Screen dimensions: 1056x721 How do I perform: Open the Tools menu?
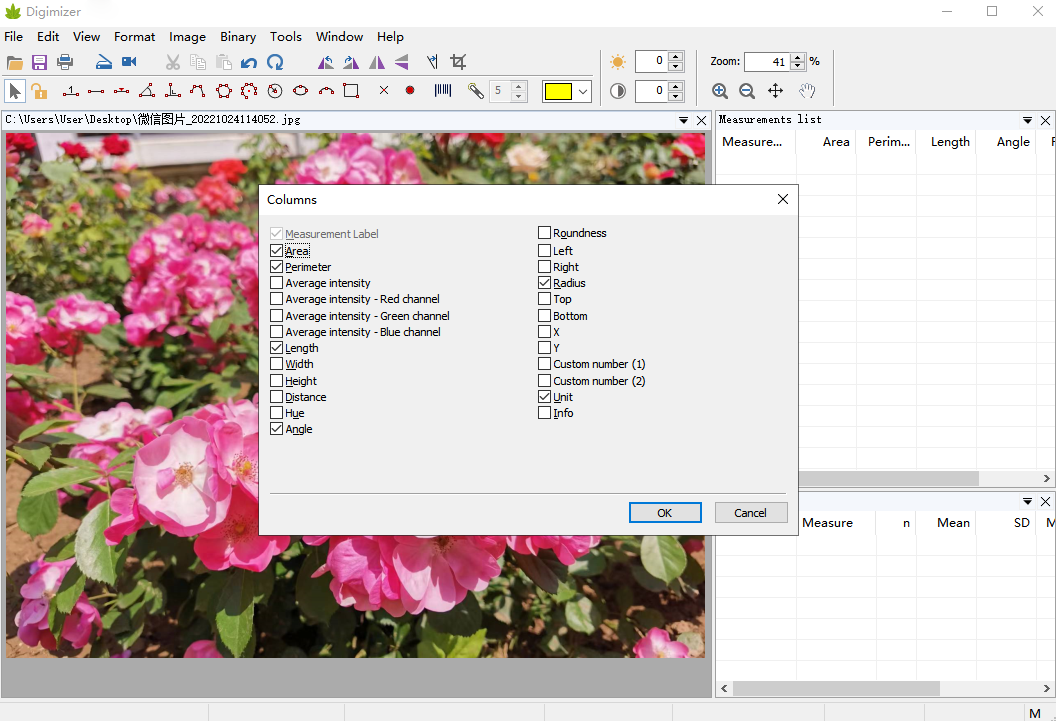point(286,37)
